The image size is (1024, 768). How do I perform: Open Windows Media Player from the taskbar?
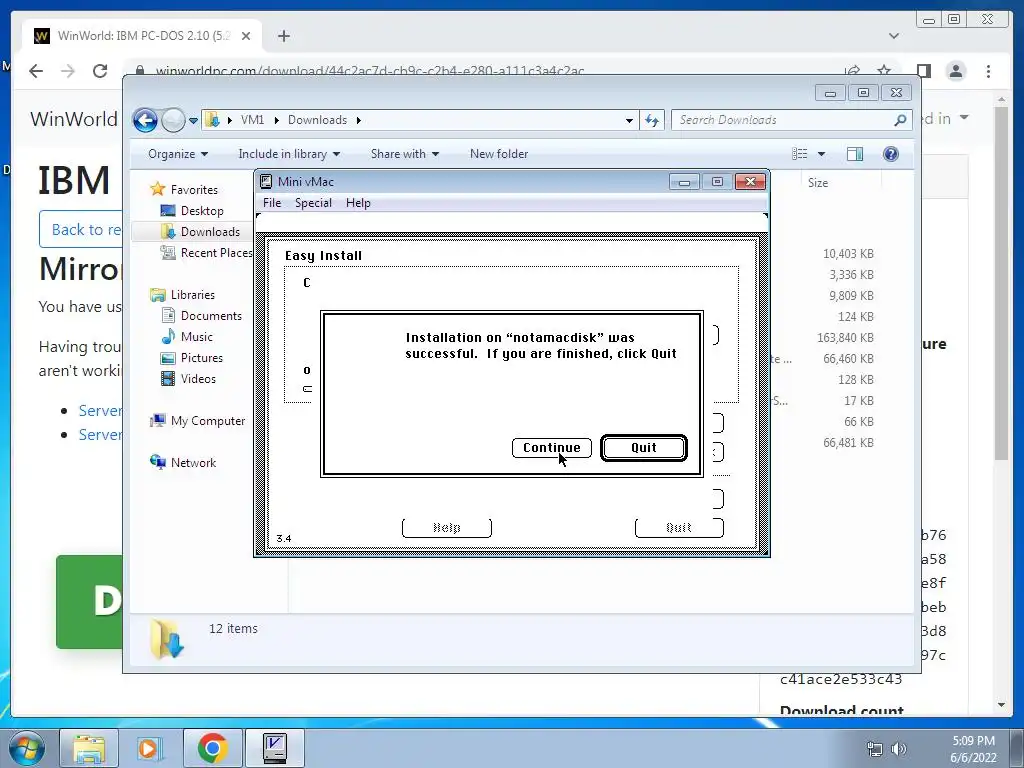coord(150,748)
